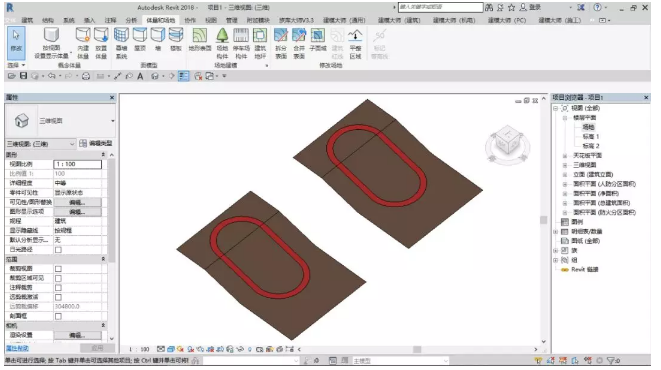Click Parking Component (停车场构件) tool
The width and height of the screenshot is (661, 370).
click(x=241, y=43)
